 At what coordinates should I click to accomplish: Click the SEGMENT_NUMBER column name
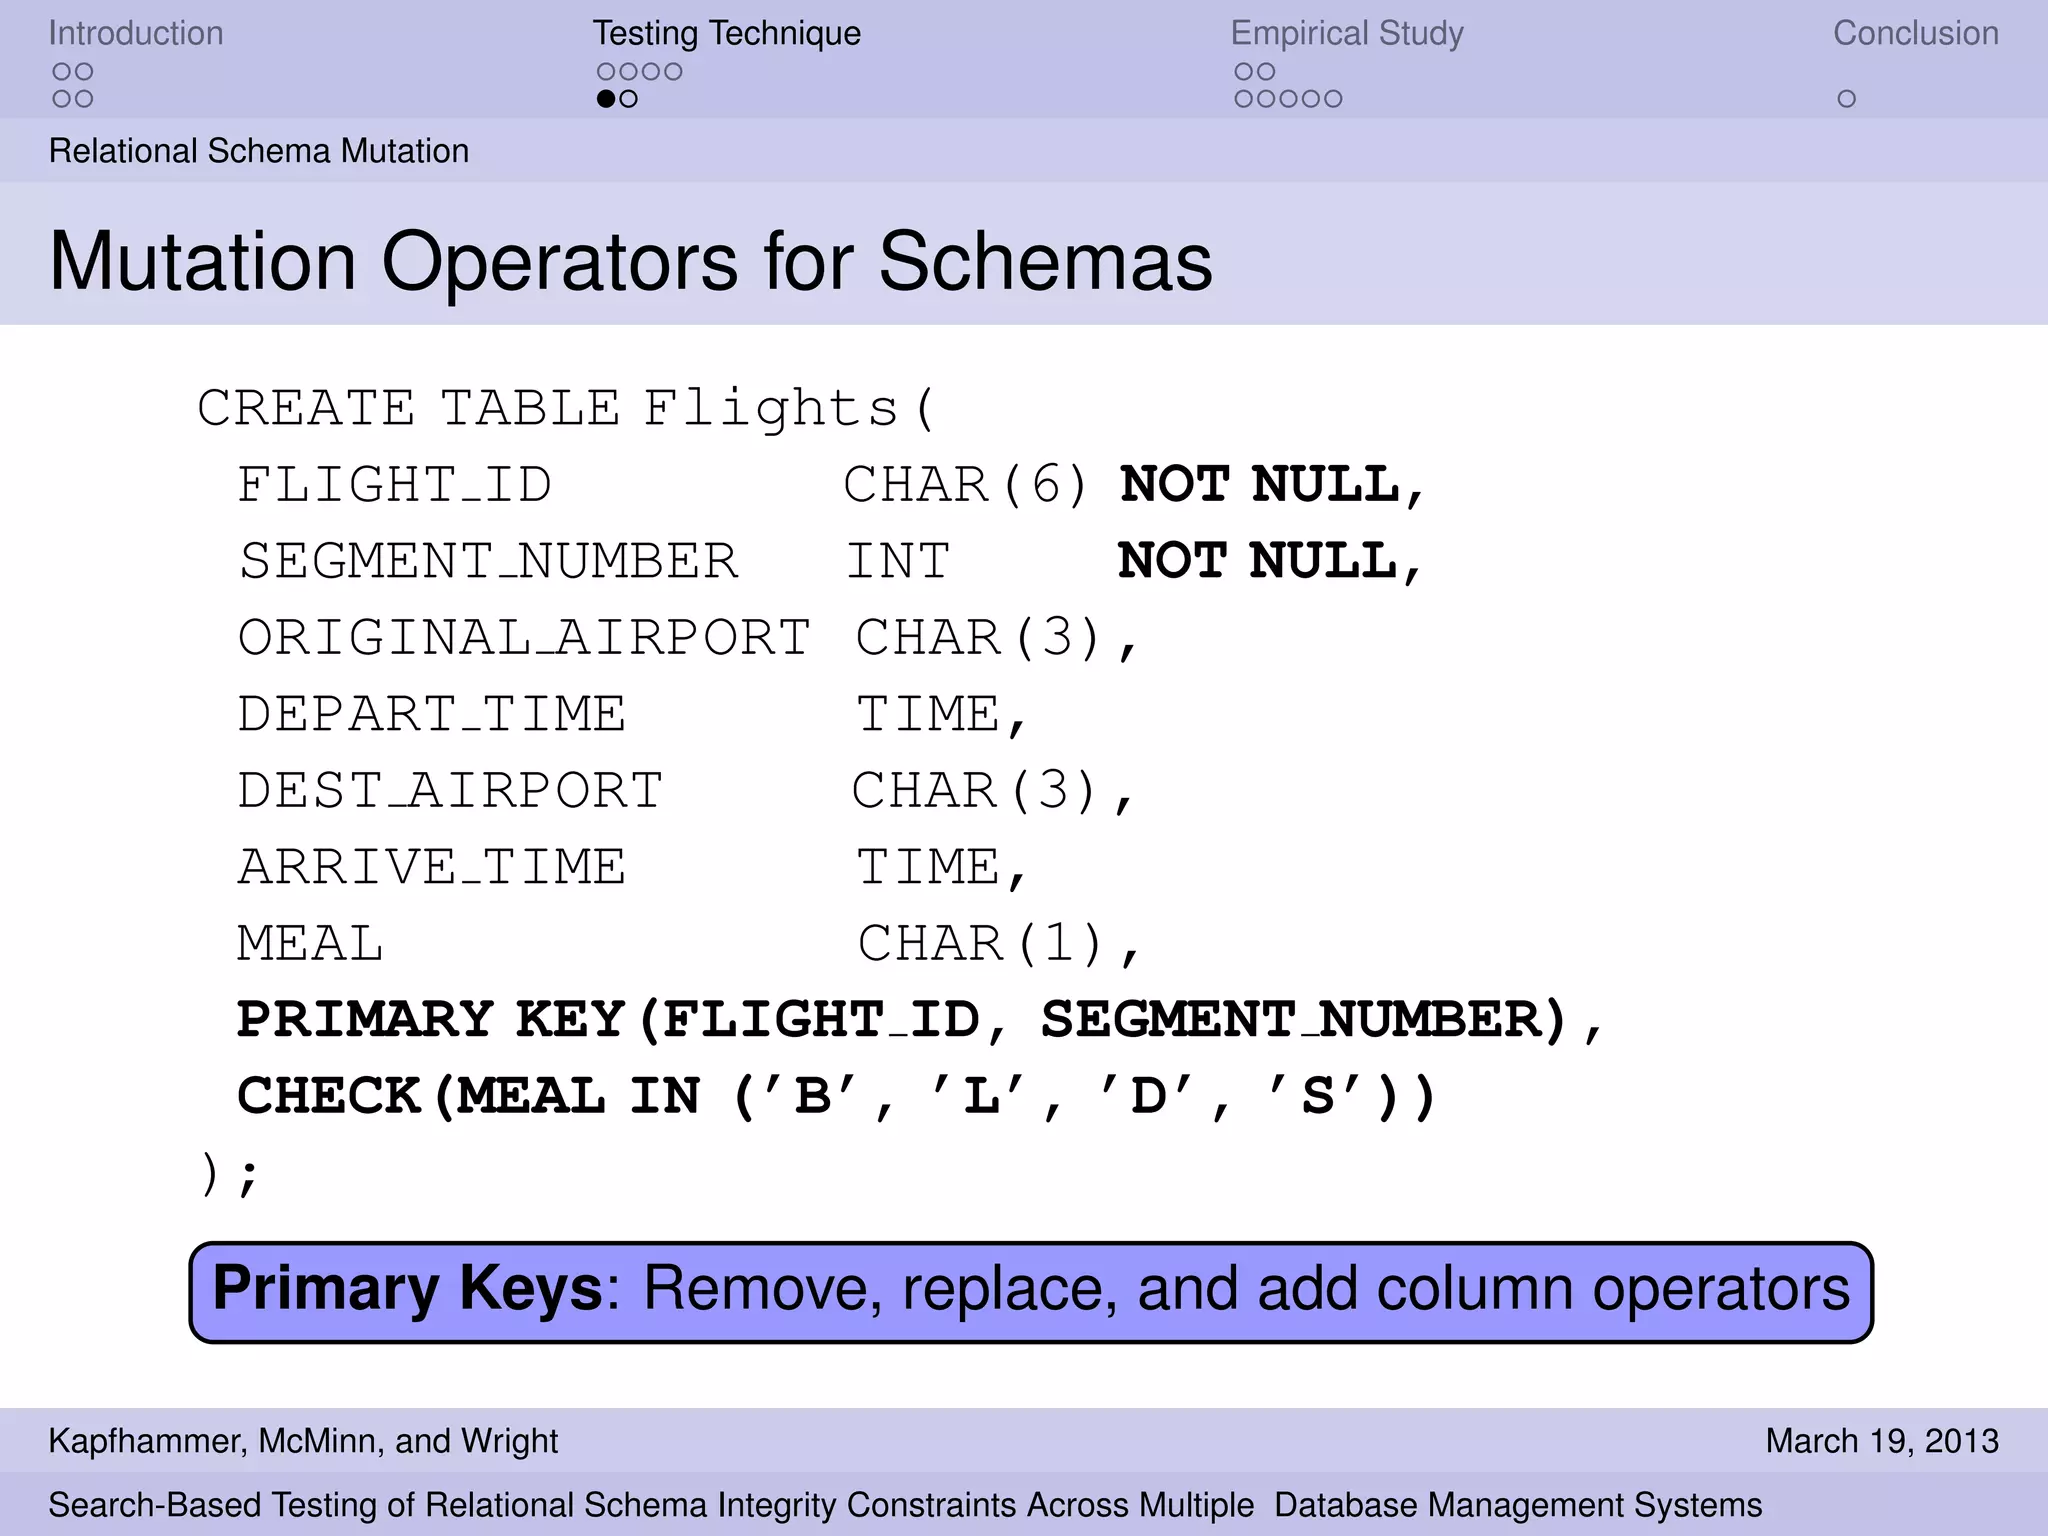(489, 561)
